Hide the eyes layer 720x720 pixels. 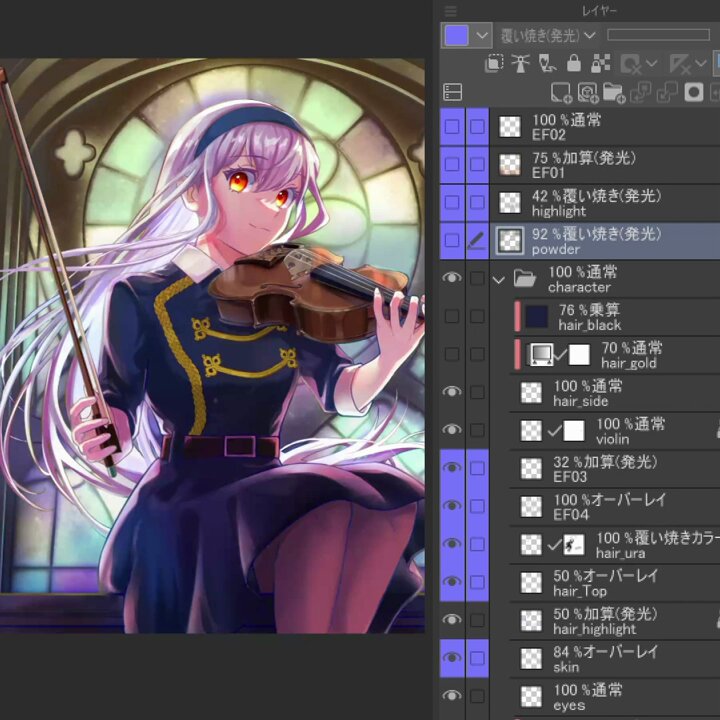452,696
